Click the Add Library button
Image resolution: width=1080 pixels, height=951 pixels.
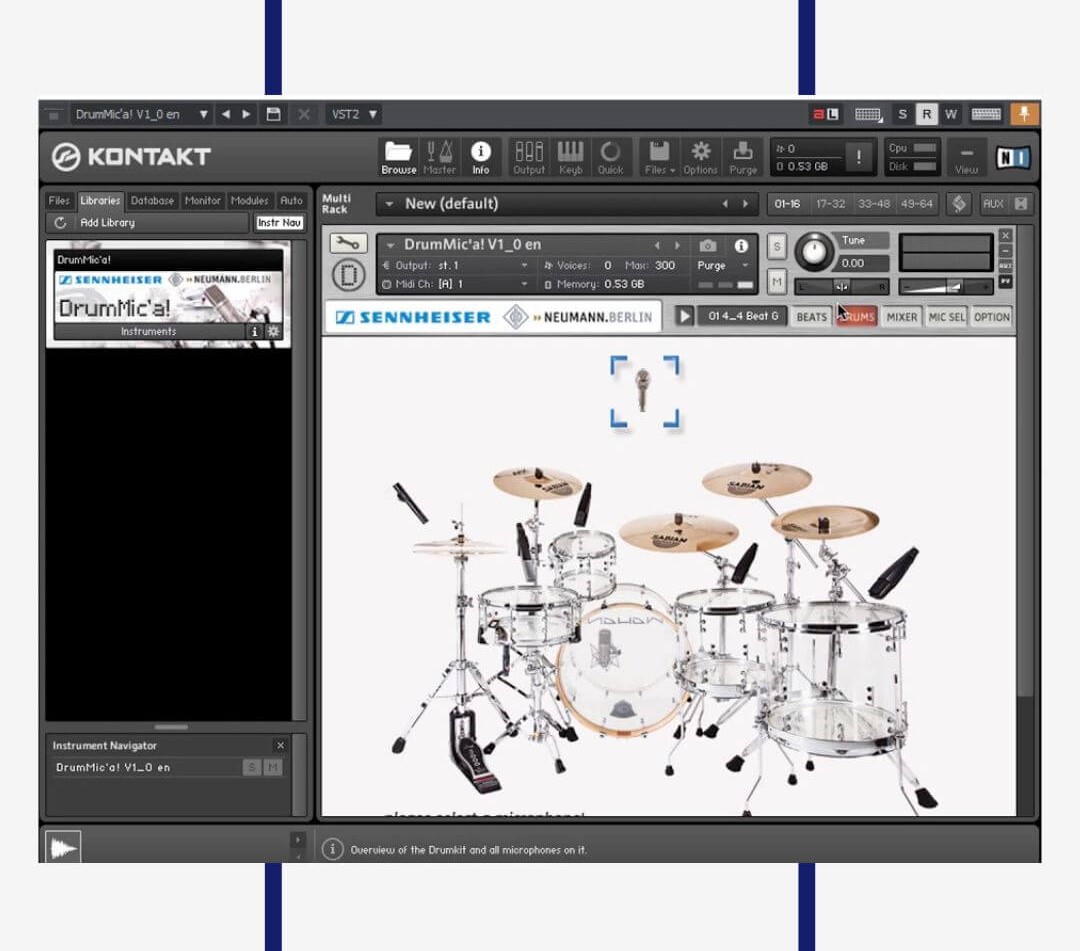pyautogui.click(x=150, y=223)
